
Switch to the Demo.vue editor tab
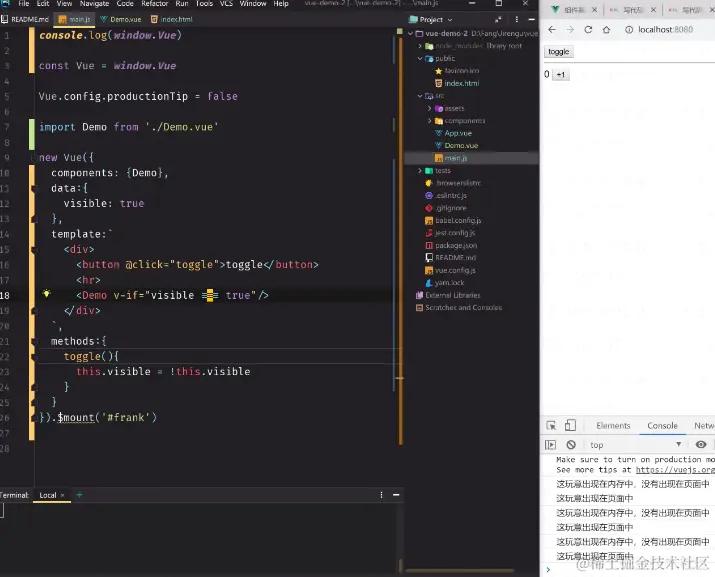[x=121, y=20]
